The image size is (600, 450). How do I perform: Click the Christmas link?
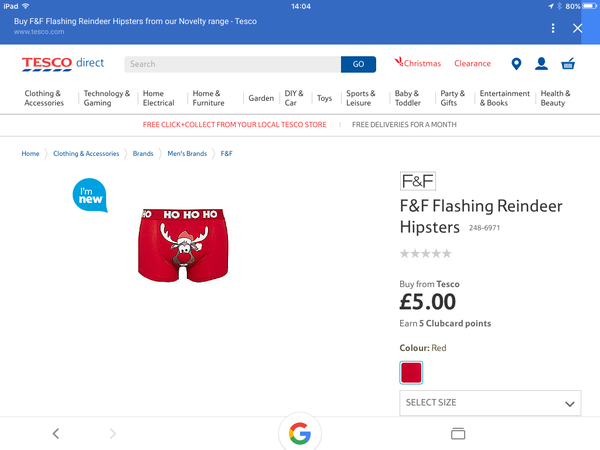coord(417,63)
